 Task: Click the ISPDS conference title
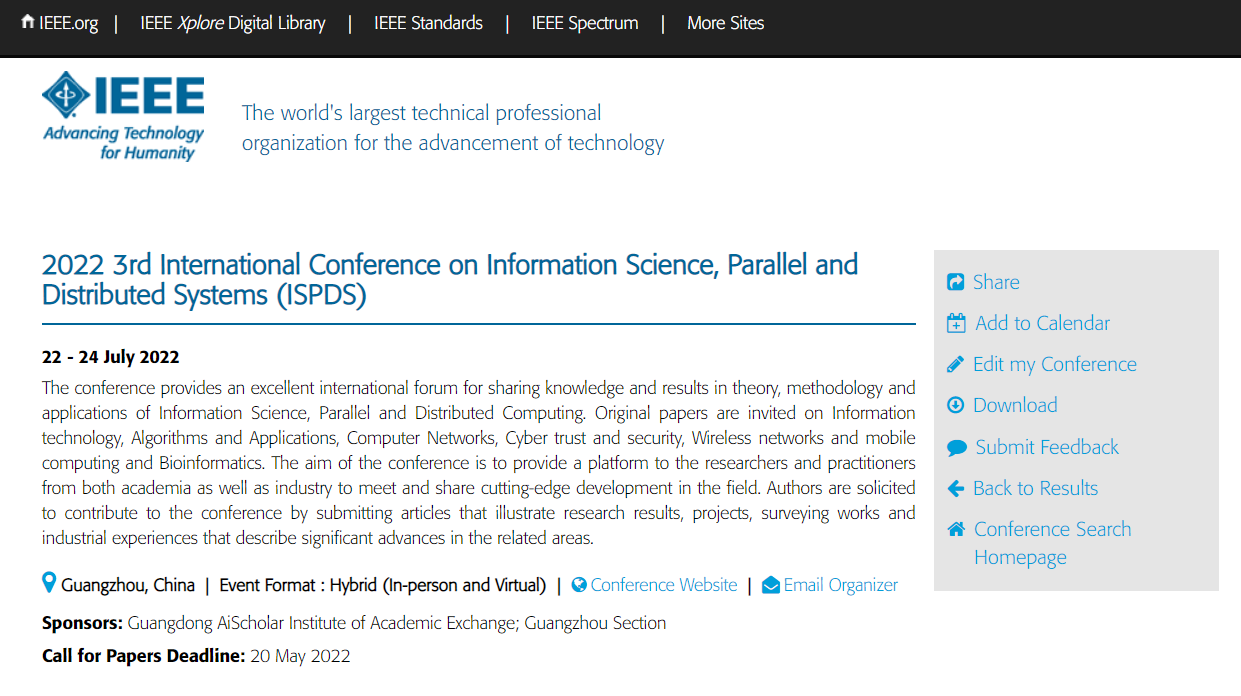click(450, 280)
